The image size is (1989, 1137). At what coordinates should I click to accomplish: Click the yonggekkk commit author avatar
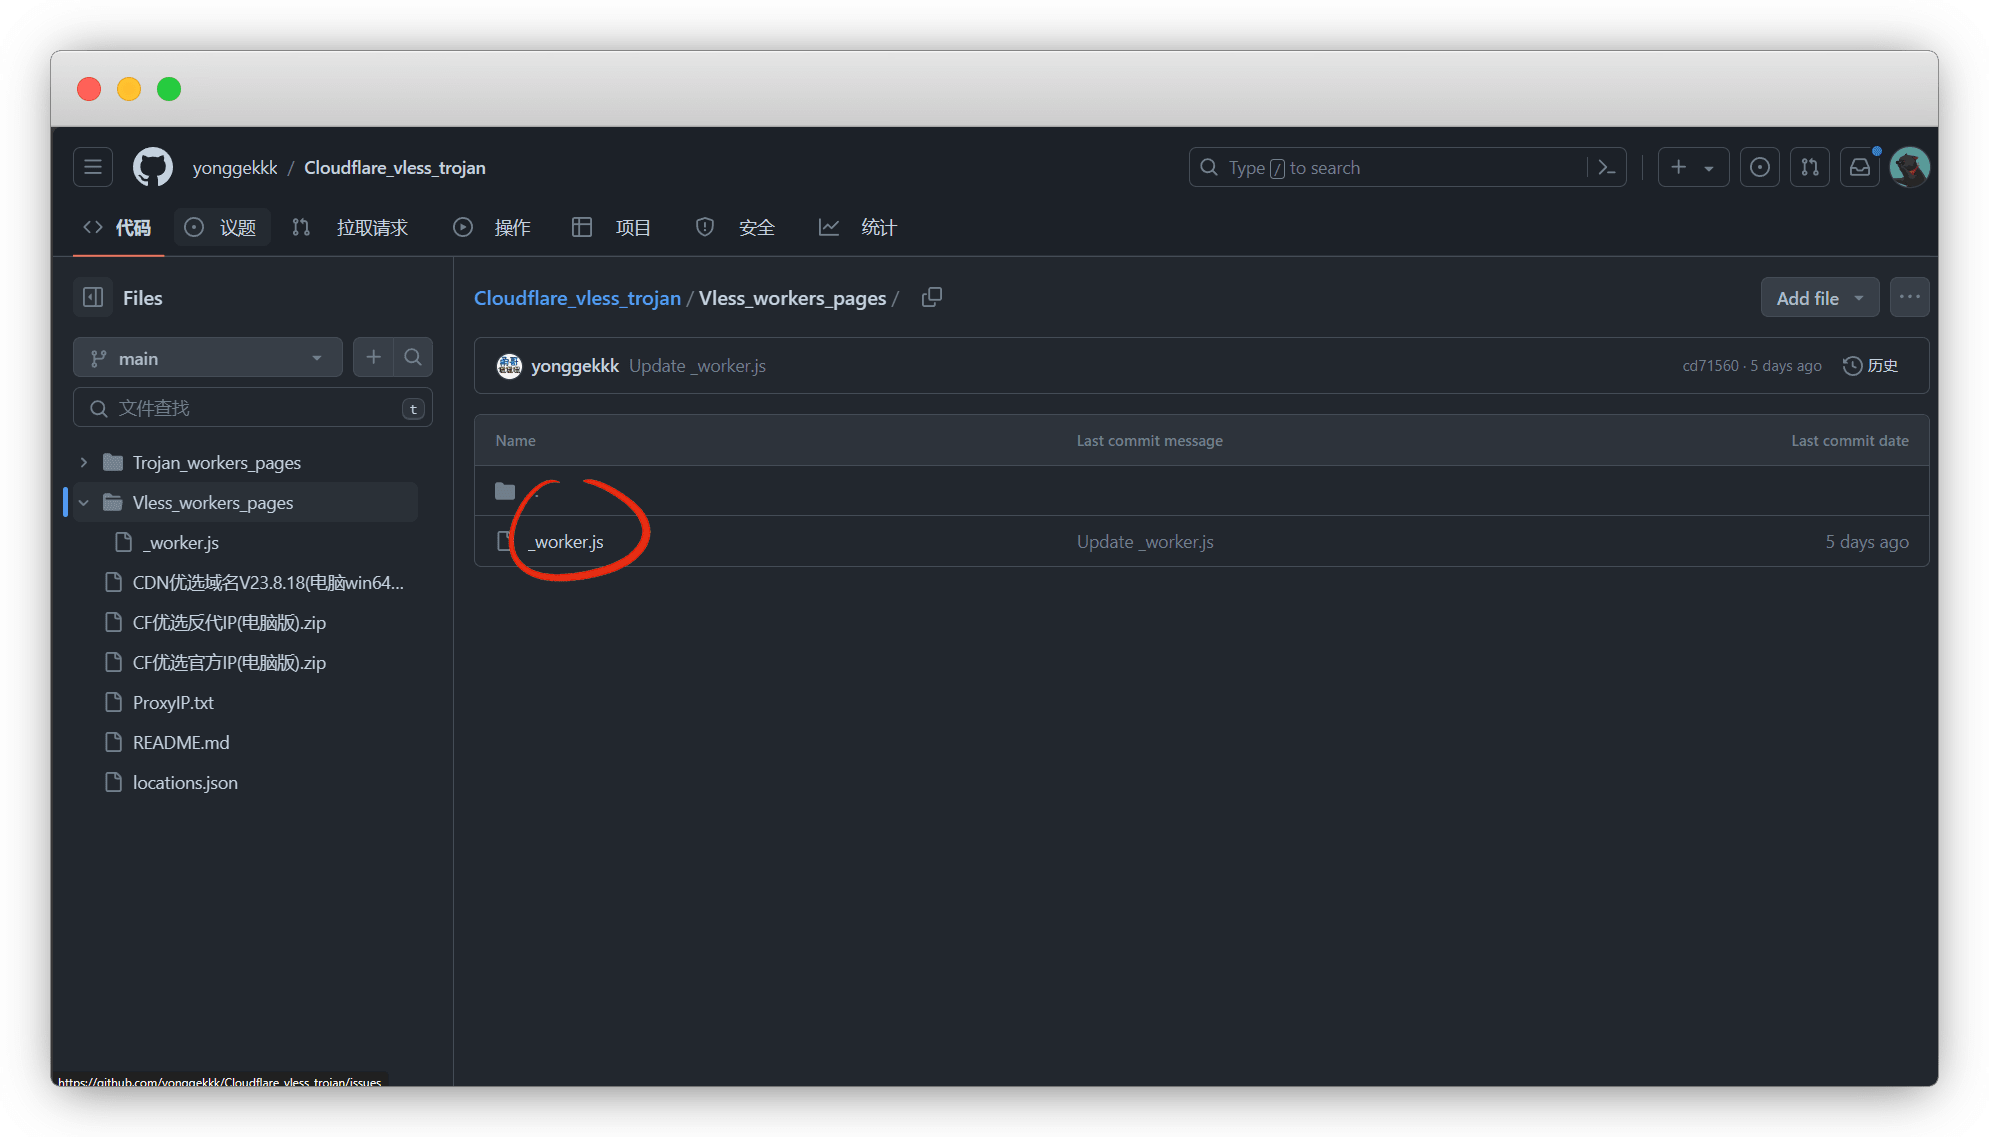pyautogui.click(x=509, y=366)
